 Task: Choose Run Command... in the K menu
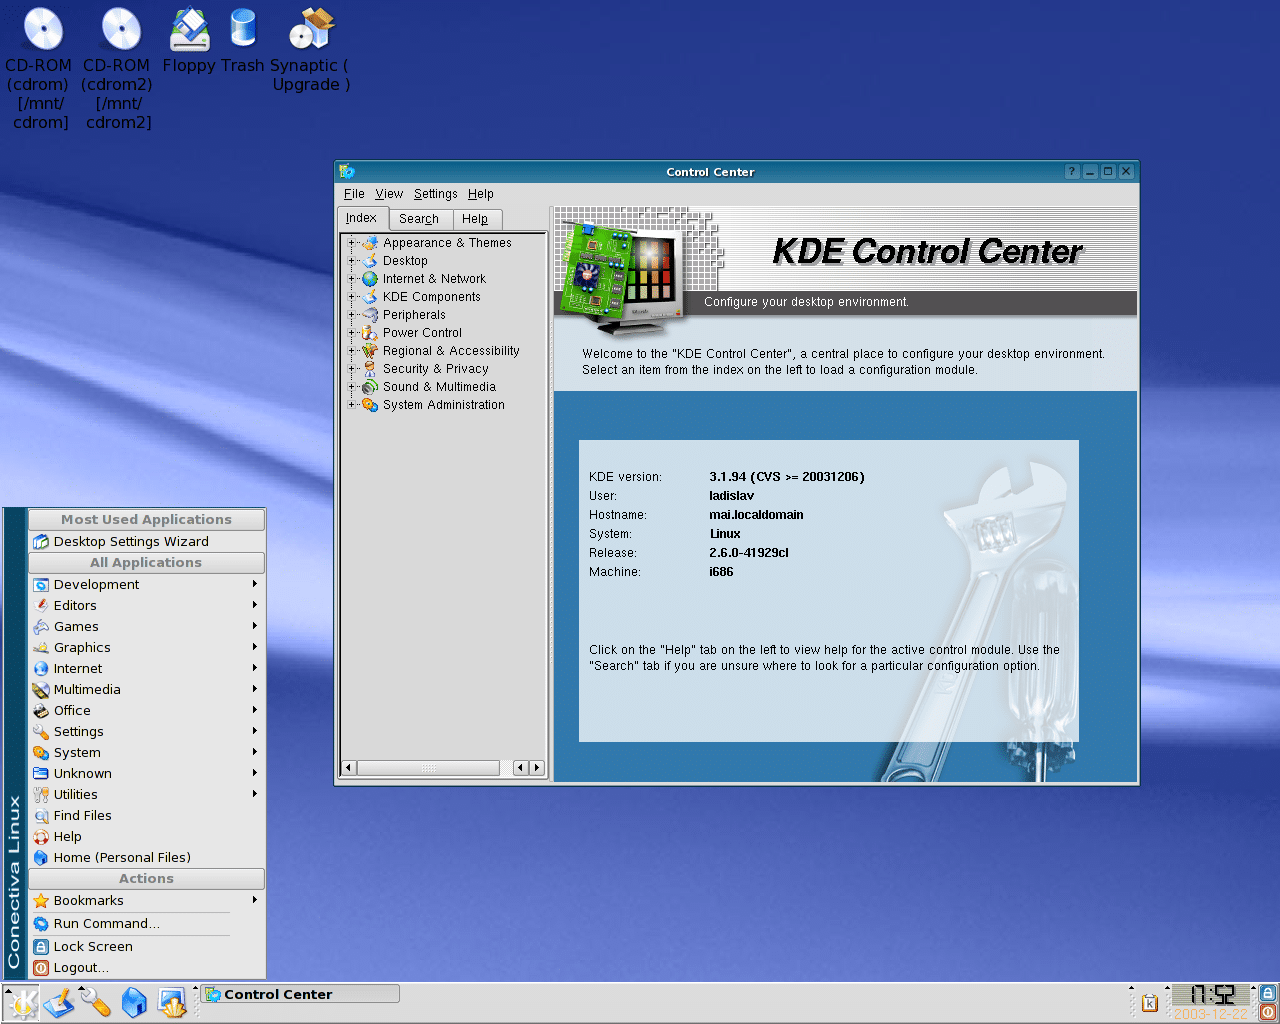coord(146,924)
